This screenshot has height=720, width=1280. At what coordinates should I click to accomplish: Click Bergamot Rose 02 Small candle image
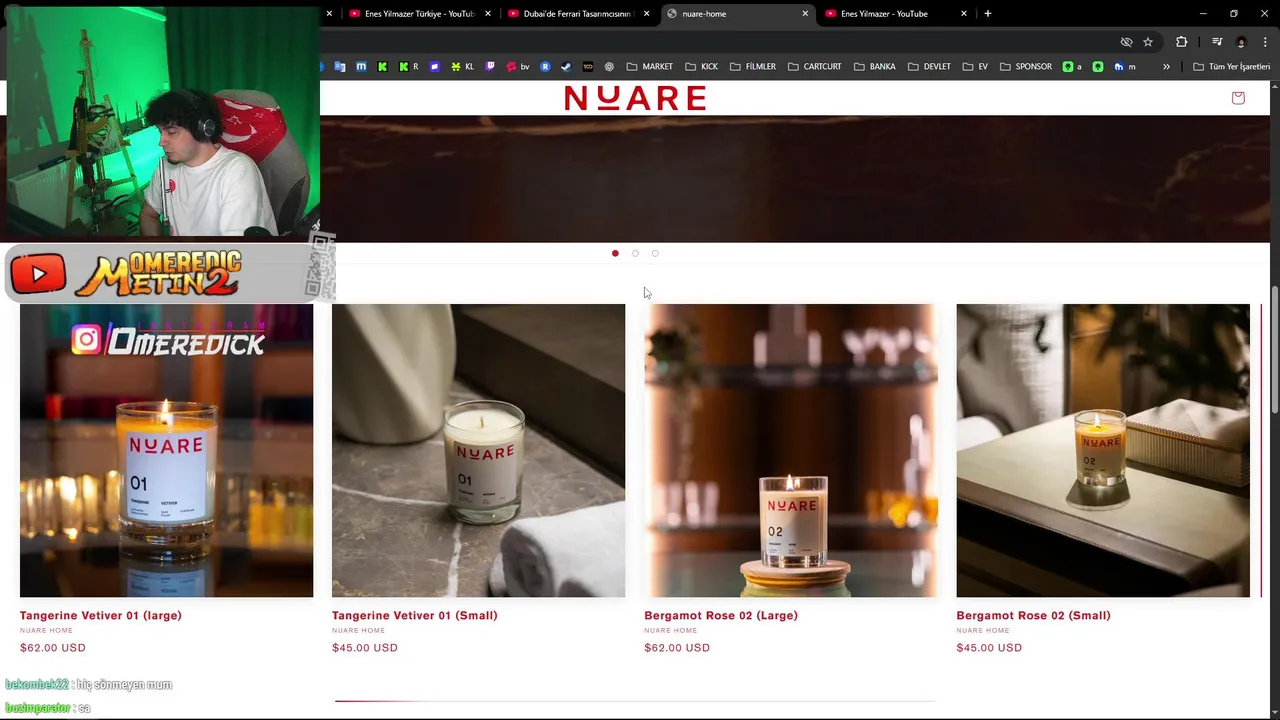tap(1103, 450)
